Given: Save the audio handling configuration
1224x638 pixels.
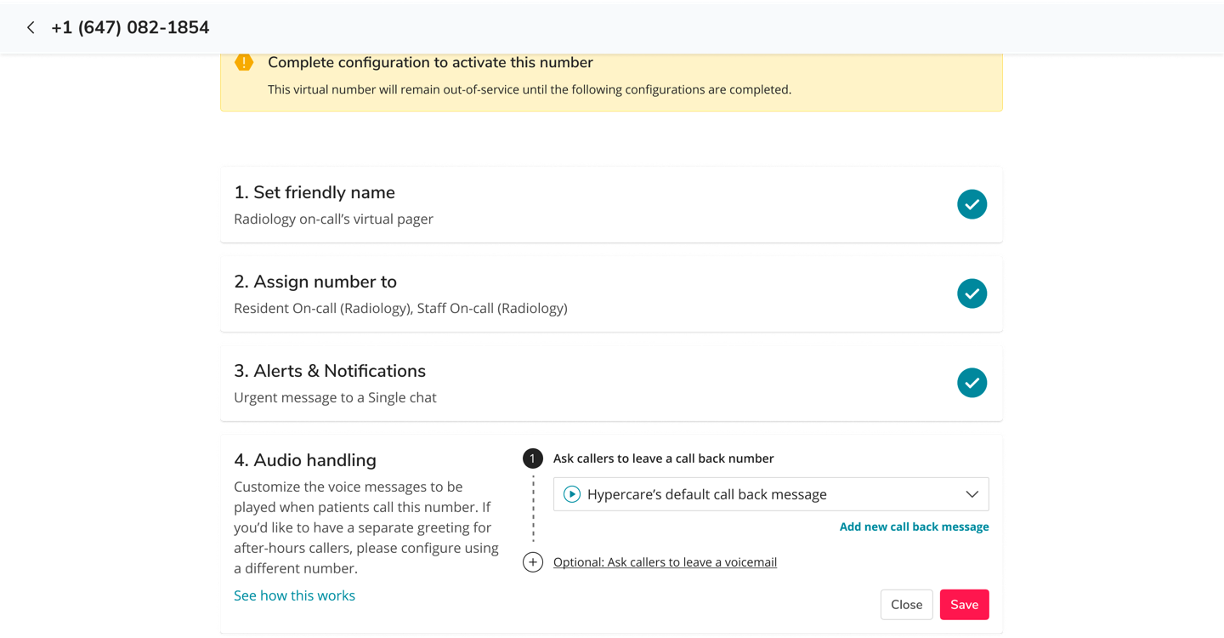Looking at the screenshot, I should [963, 604].
